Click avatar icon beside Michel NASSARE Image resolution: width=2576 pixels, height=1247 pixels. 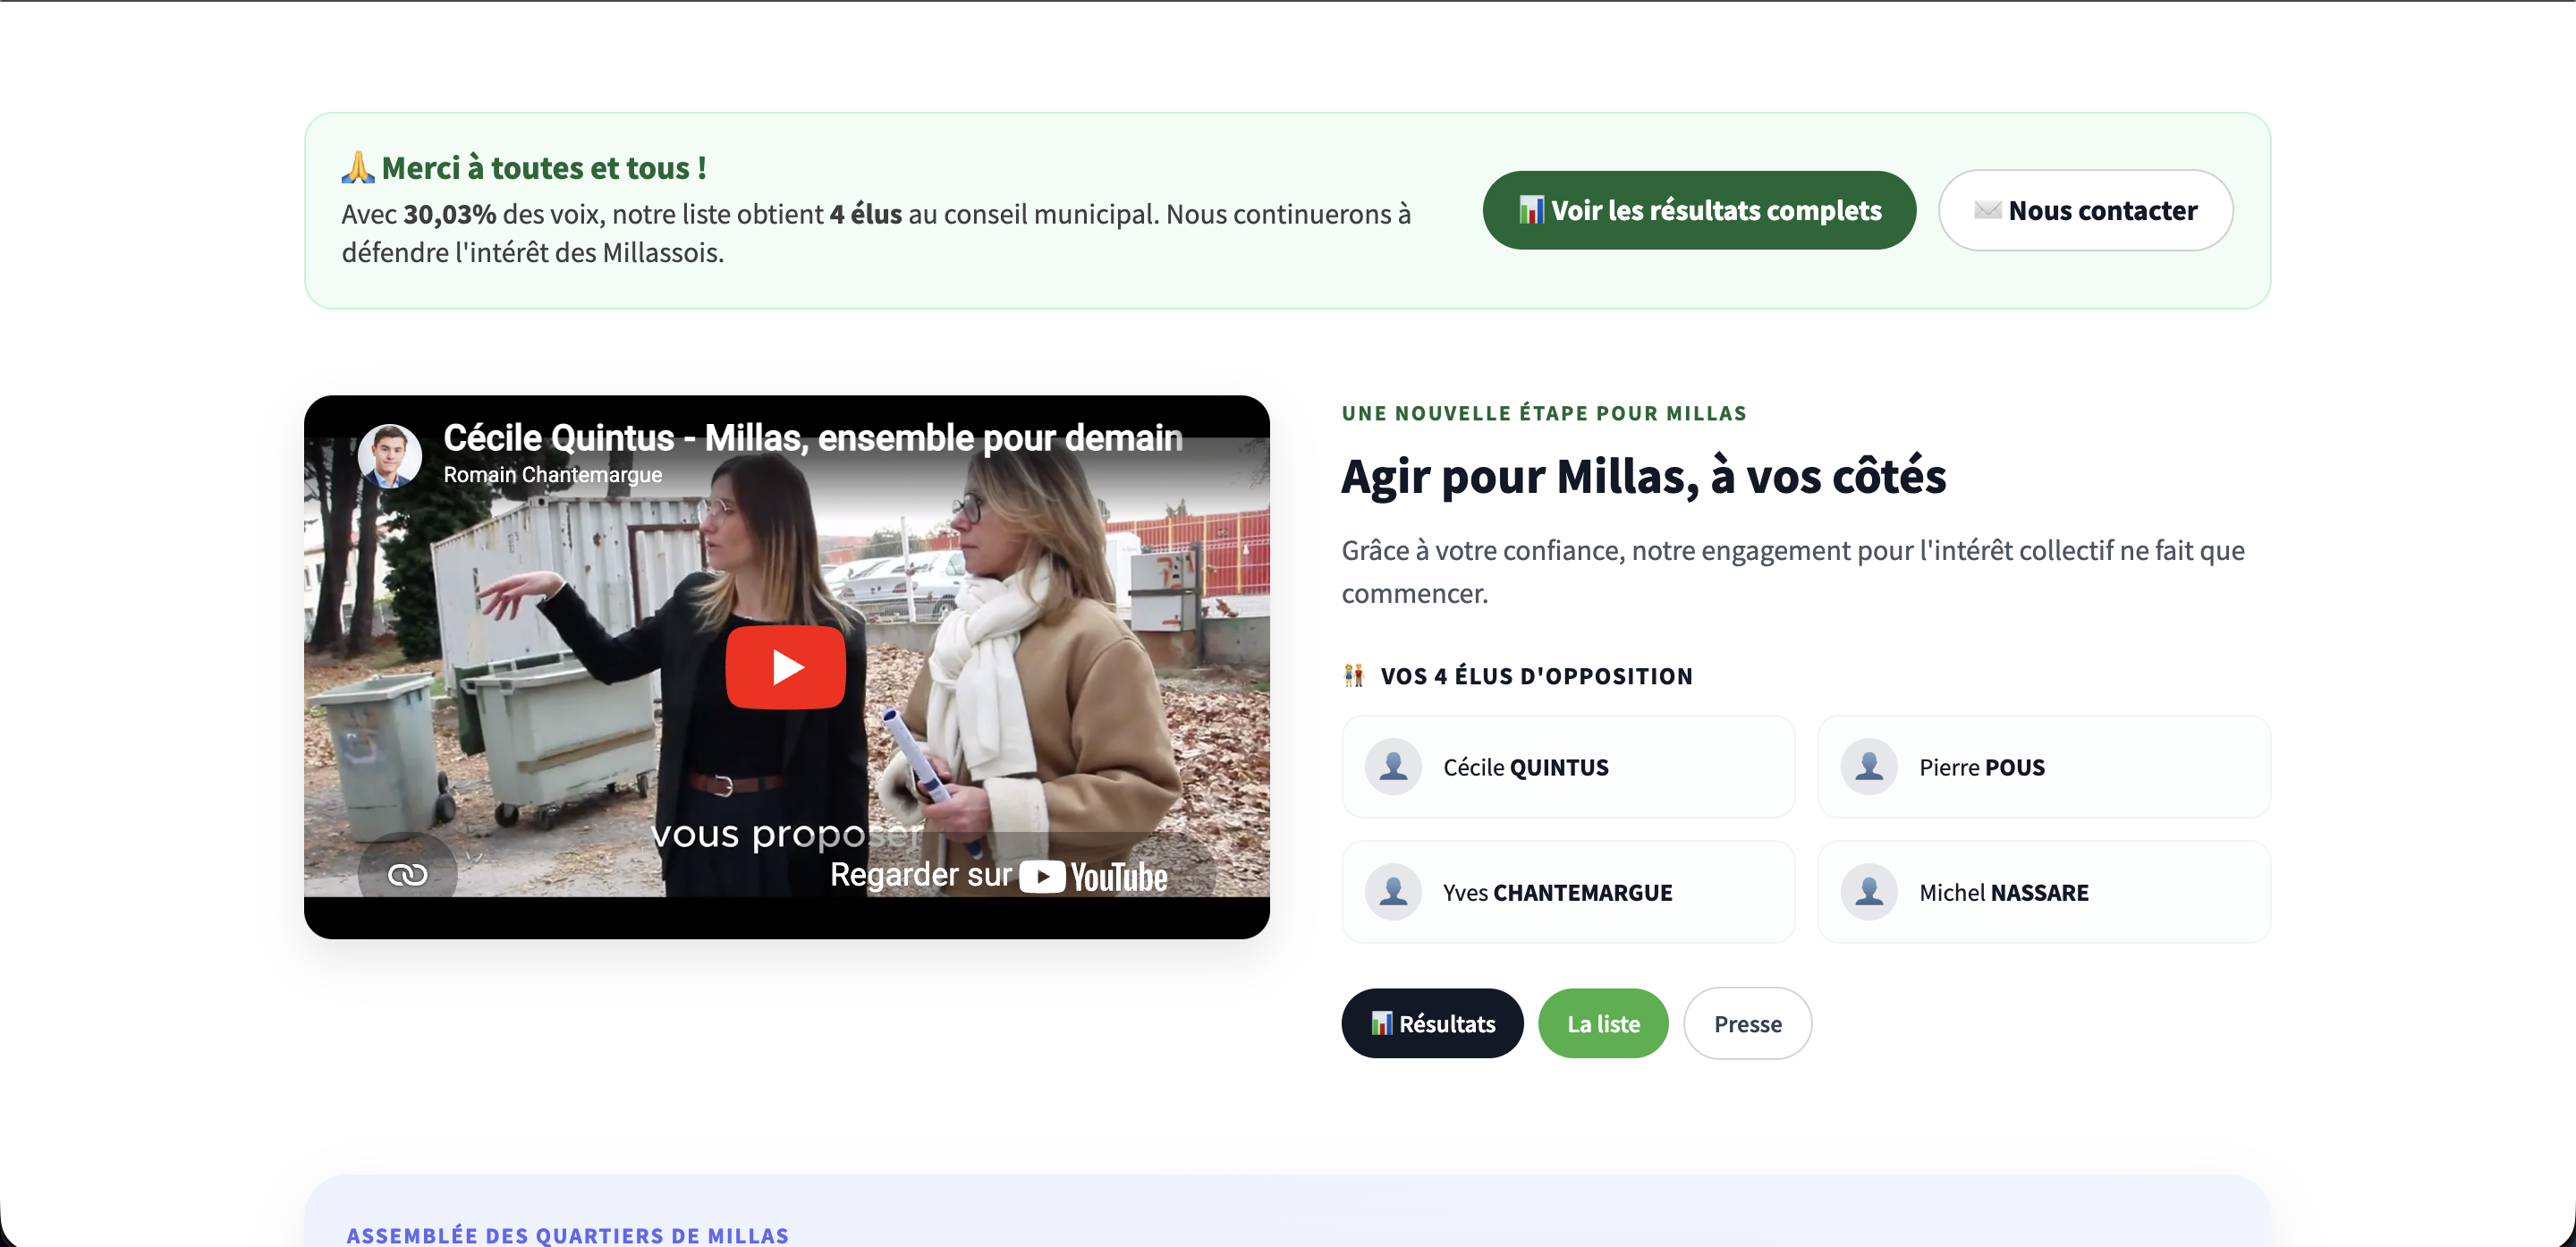coord(1869,892)
